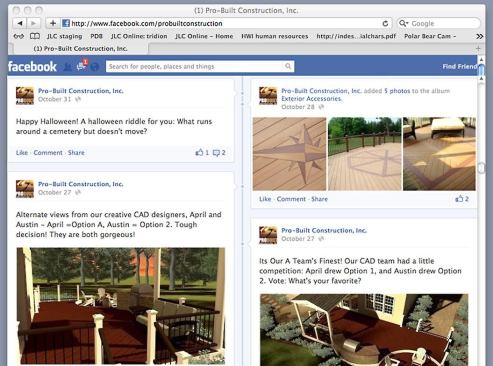
Task: Click the 5 photos link
Action: (397, 91)
